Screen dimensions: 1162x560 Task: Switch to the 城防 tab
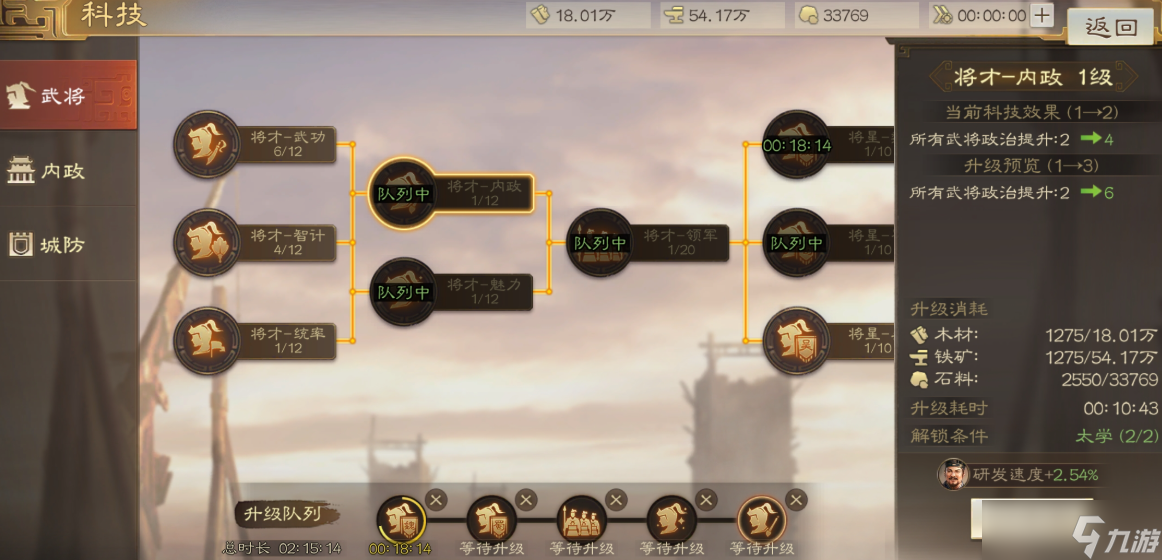(x=68, y=244)
